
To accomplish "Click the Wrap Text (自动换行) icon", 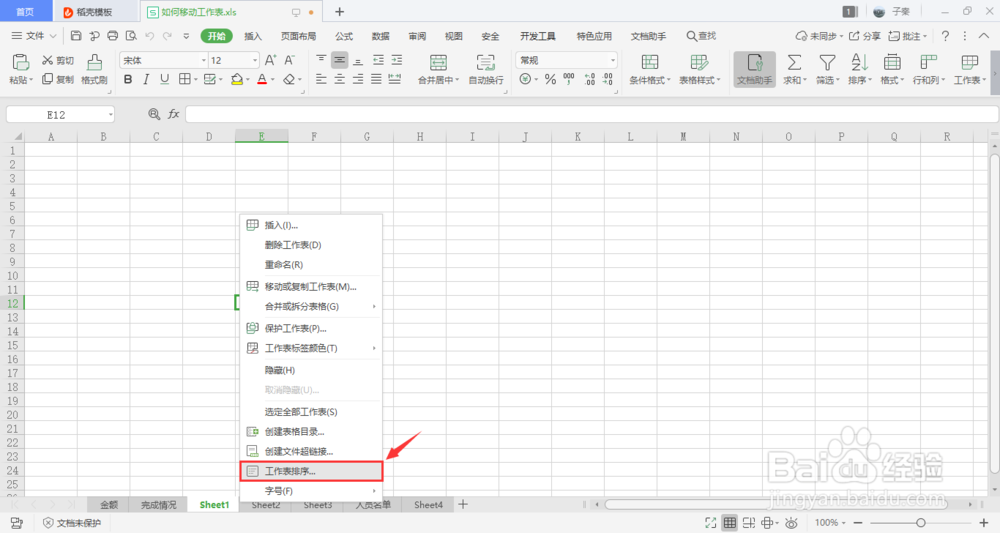I will 485,62.
